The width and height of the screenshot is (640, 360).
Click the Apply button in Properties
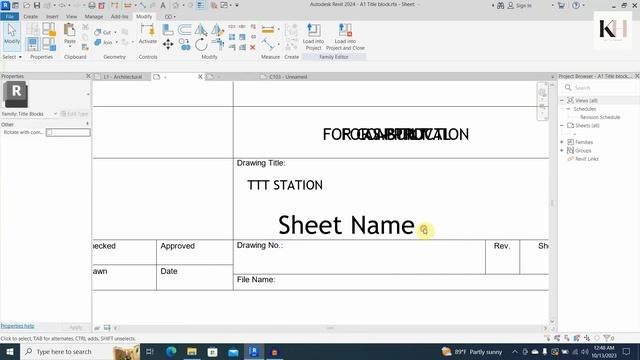[x=76, y=327]
